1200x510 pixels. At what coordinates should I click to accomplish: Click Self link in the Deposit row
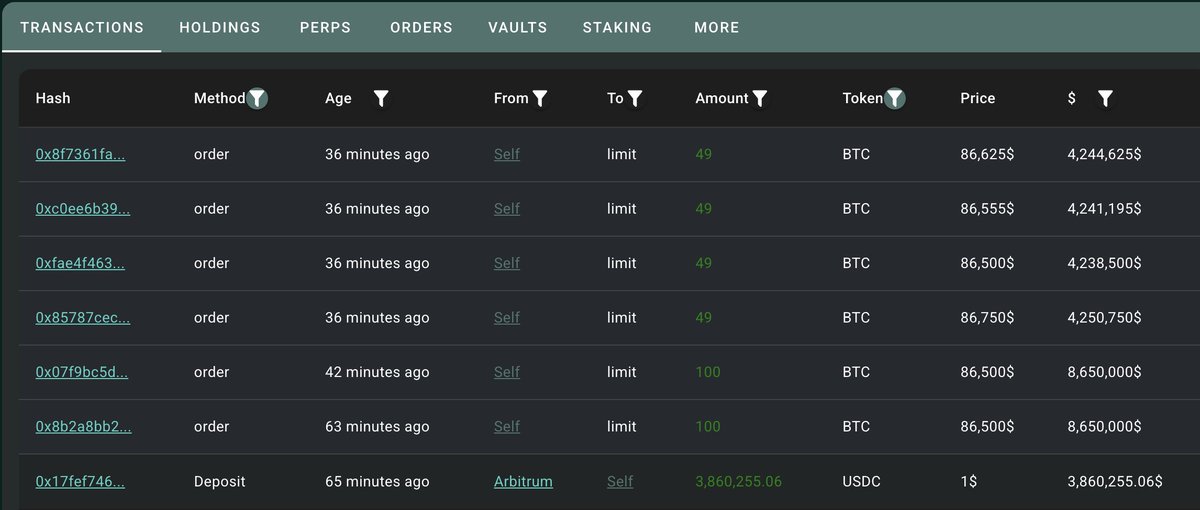(x=620, y=482)
